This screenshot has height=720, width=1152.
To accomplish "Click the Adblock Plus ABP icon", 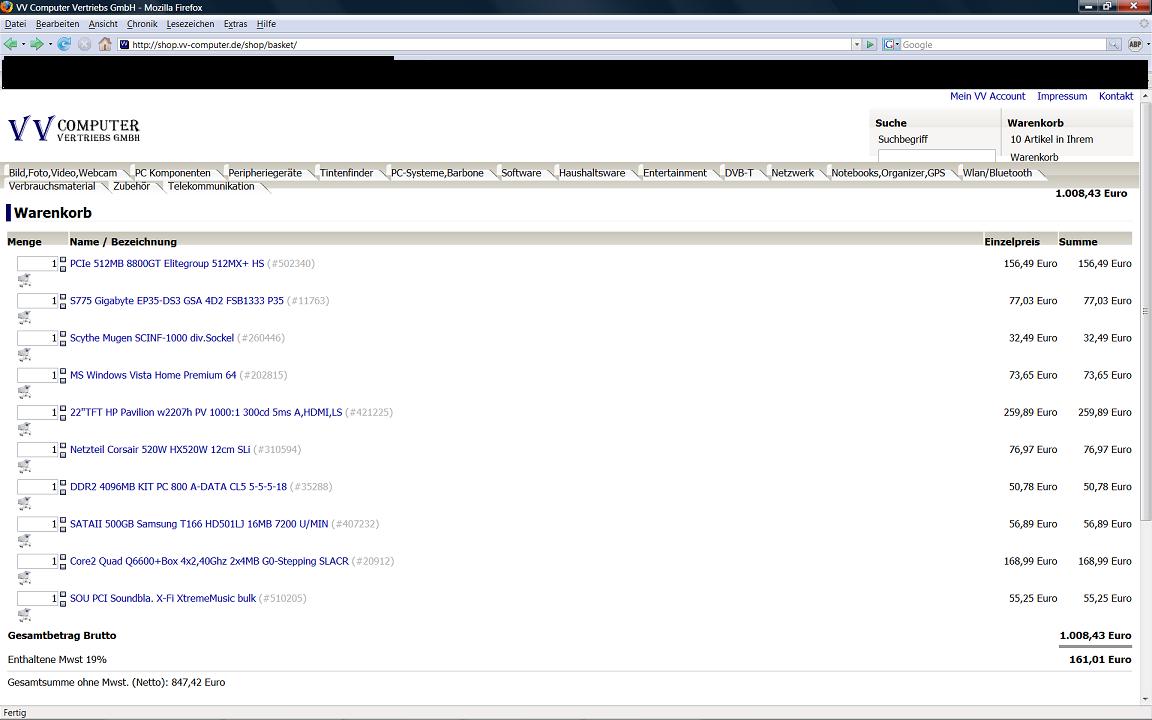I will [x=1135, y=44].
